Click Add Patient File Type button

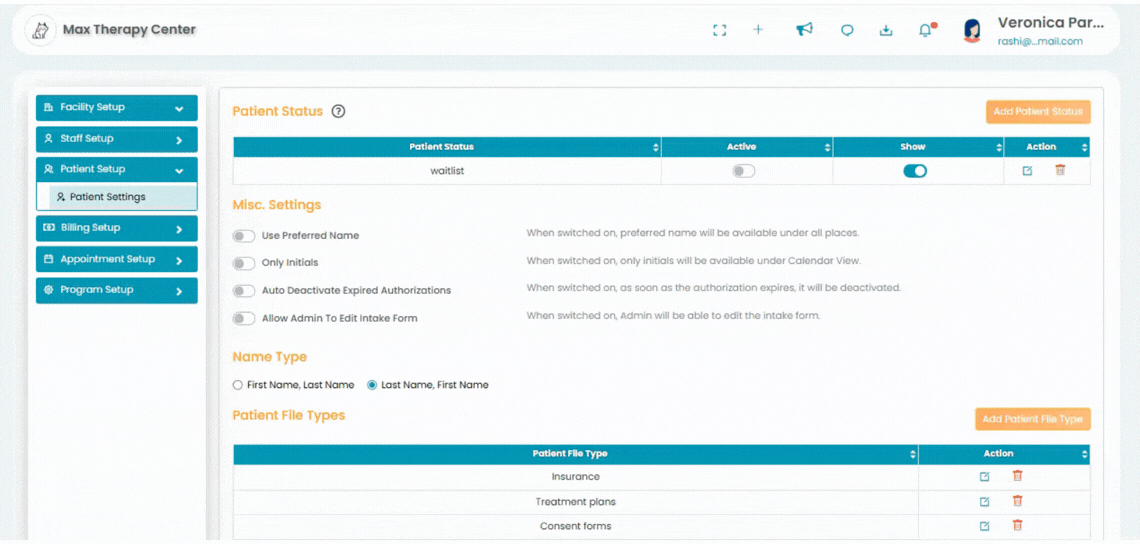coord(1033,420)
